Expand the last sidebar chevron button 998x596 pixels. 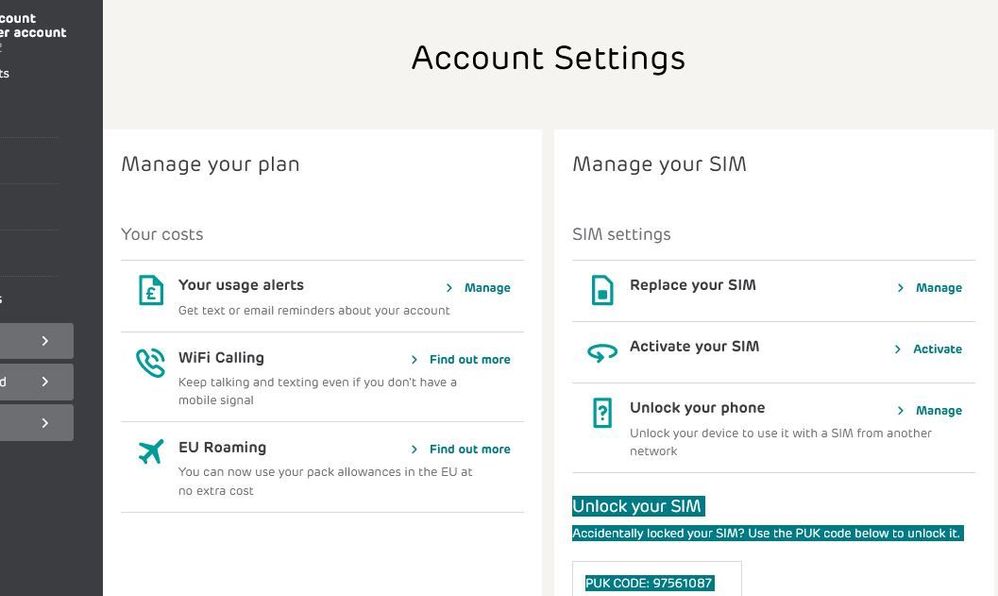click(x=36, y=423)
